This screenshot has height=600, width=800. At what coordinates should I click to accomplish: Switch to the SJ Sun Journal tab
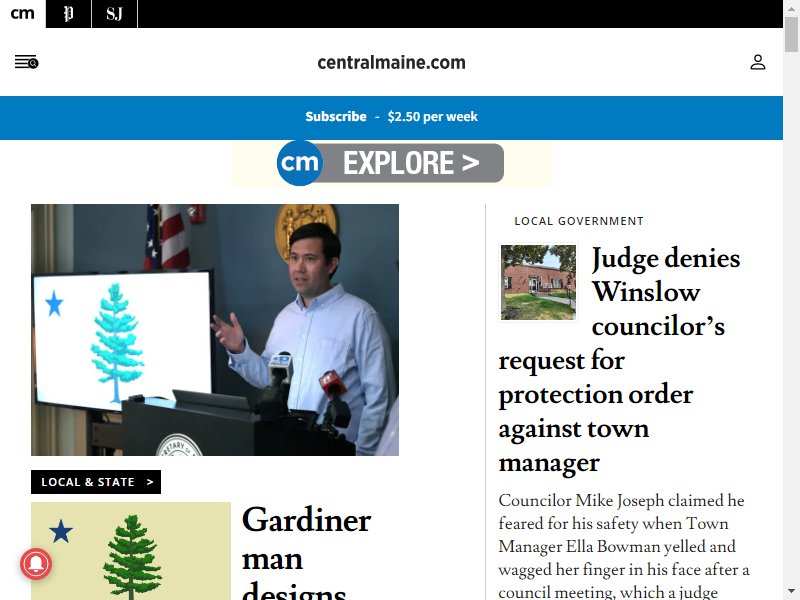[x=114, y=14]
